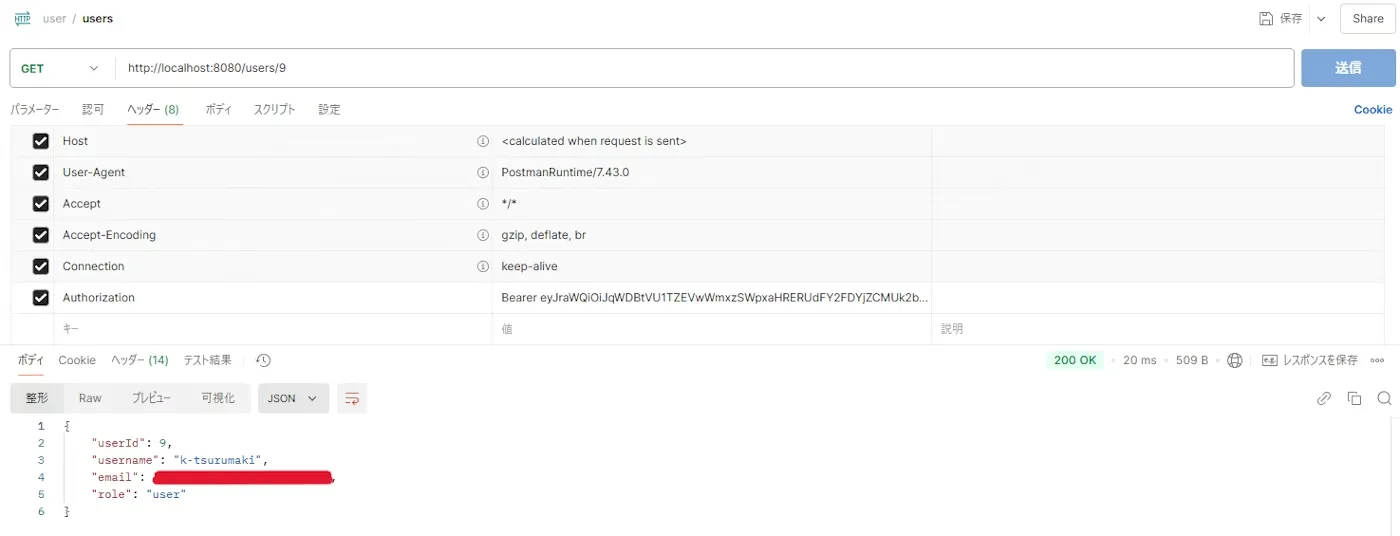Viewport: 1400px width, 536px height.
Task: Search the response with magnifier icon
Action: (1384, 398)
